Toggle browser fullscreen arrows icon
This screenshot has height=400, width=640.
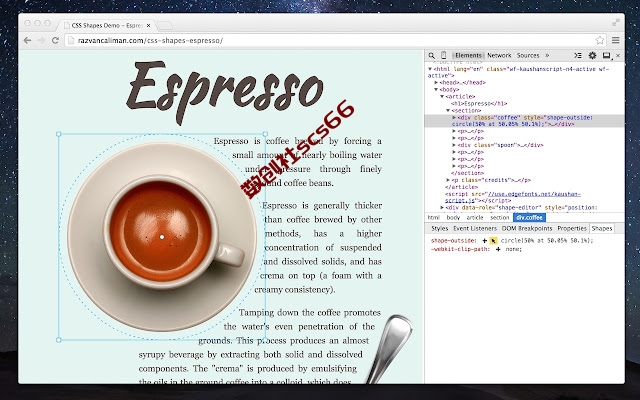click(616, 23)
